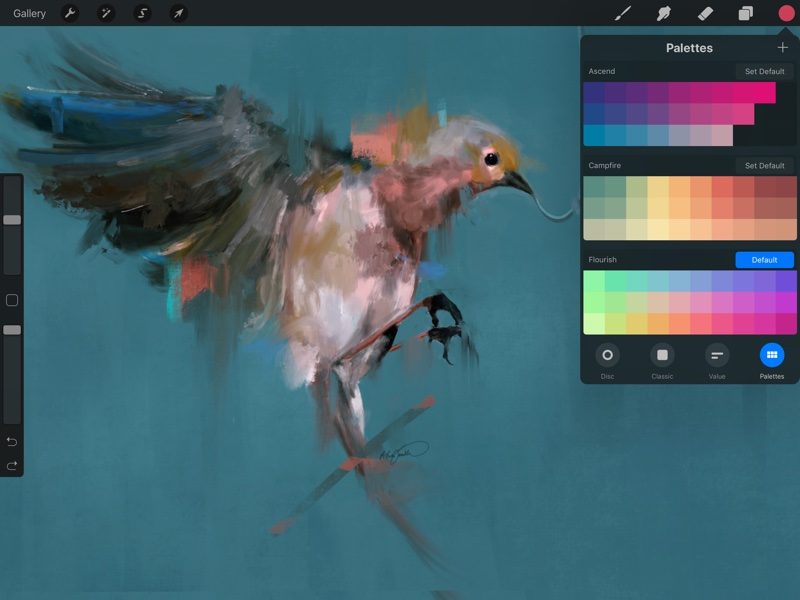Screen dimensions: 800x600
Task: Select the Paint brush tool
Action: click(x=623, y=13)
